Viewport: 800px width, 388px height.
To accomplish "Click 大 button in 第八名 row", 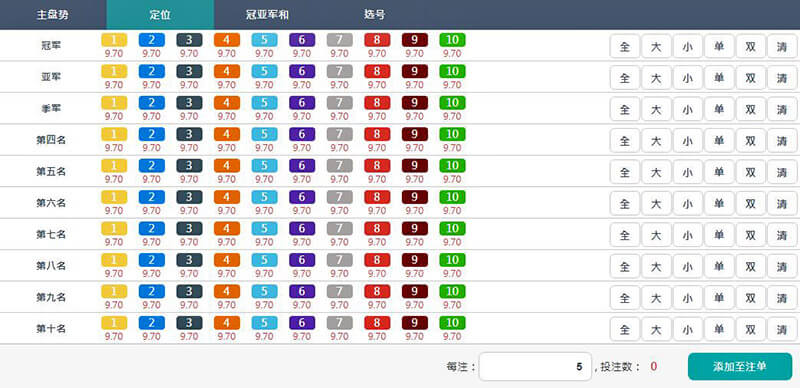I will tap(656, 266).
